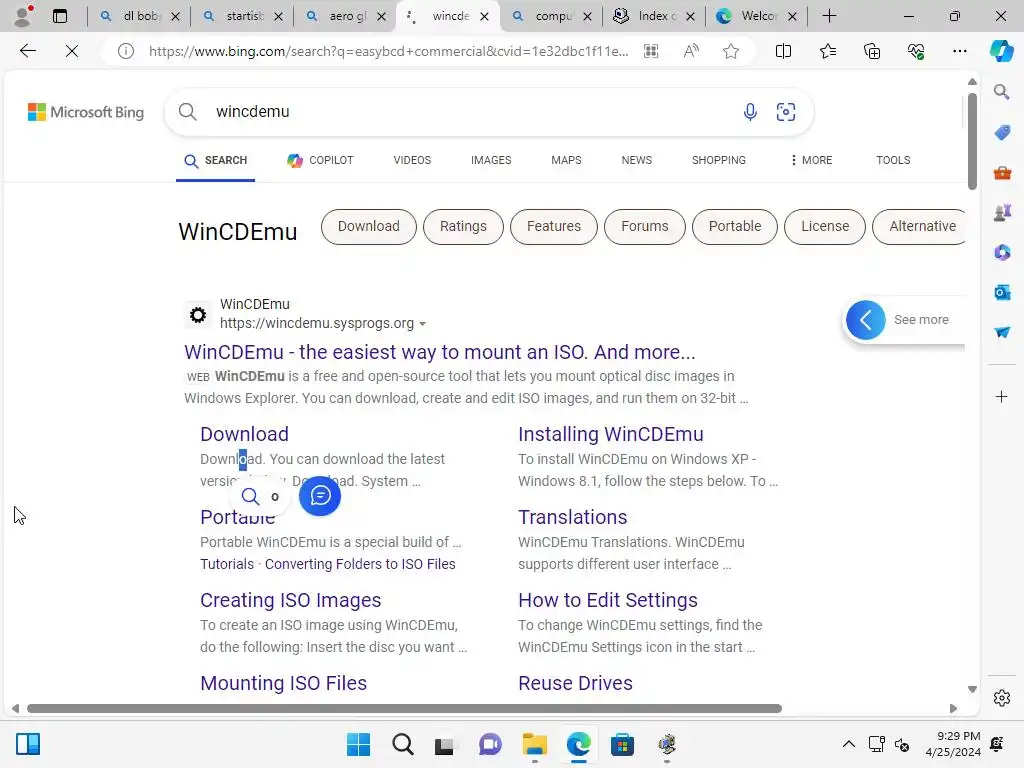This screenshot has height=768, width=1024.
Task: Open browser profile icon
Action: pyautogui.click(x=23, y=16)
